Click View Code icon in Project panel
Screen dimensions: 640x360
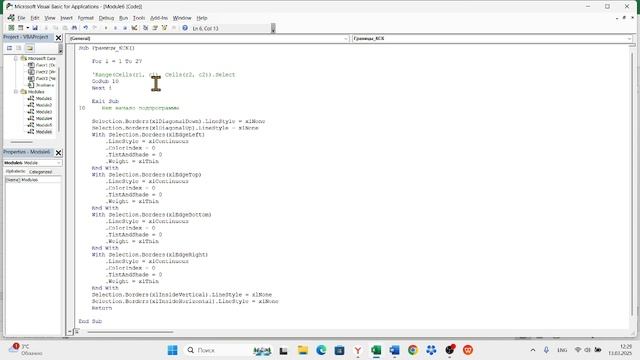point(9,48)
